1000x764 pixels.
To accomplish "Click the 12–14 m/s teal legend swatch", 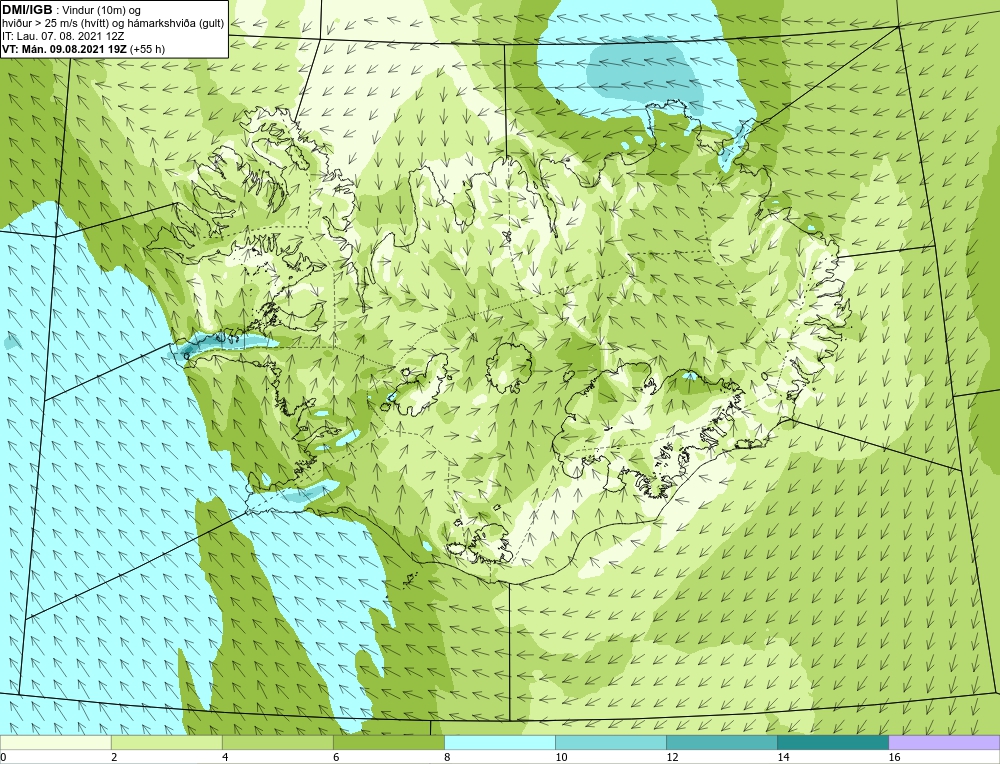I will (x=722, y=742).
